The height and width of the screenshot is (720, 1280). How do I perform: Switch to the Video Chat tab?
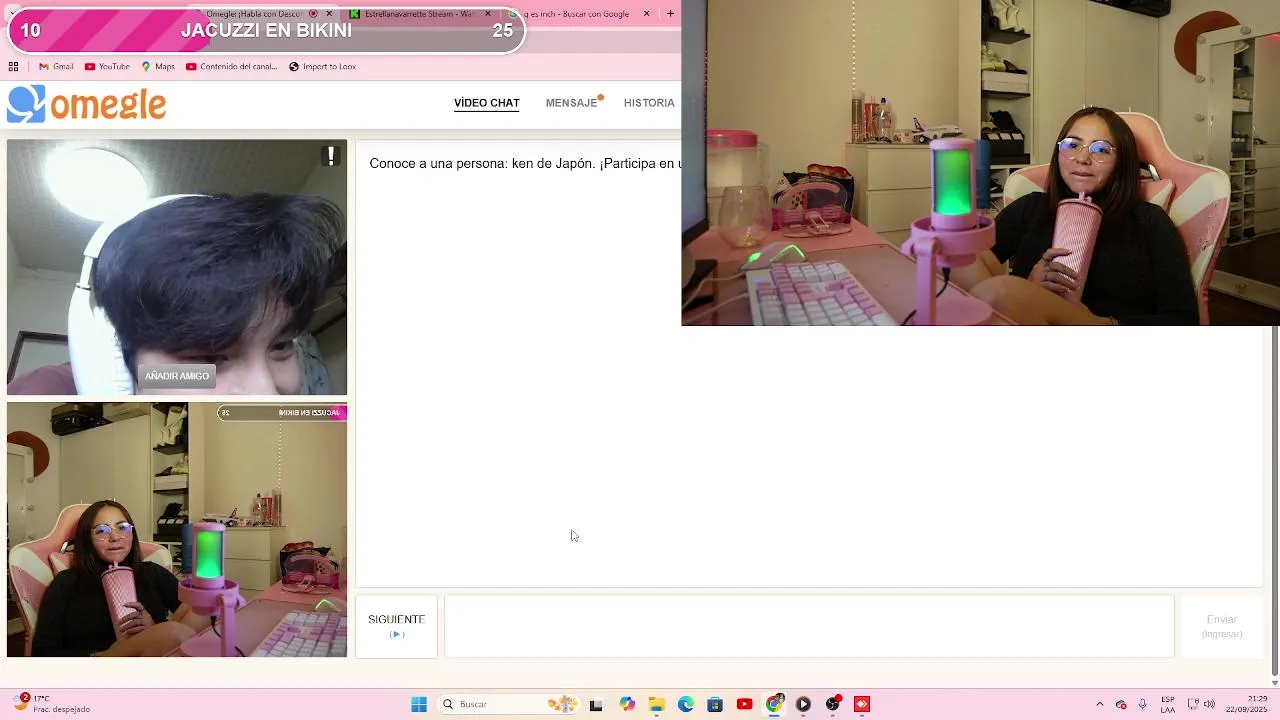point(486,103)
